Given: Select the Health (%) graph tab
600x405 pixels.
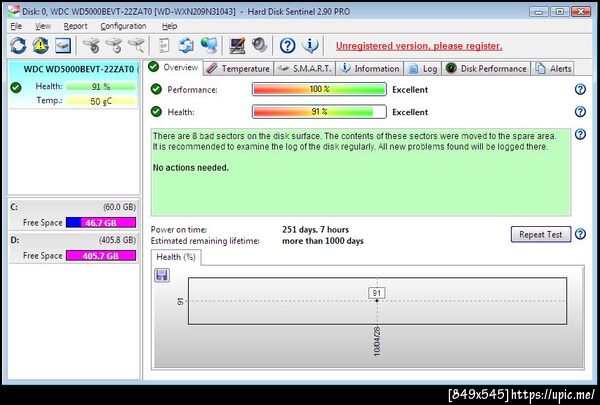Looking at the screenshot, I should (176, 257).
